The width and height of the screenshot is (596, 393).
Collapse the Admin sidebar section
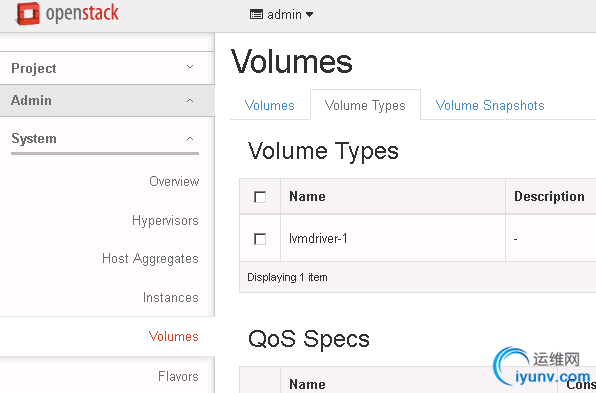click(107, 100)
